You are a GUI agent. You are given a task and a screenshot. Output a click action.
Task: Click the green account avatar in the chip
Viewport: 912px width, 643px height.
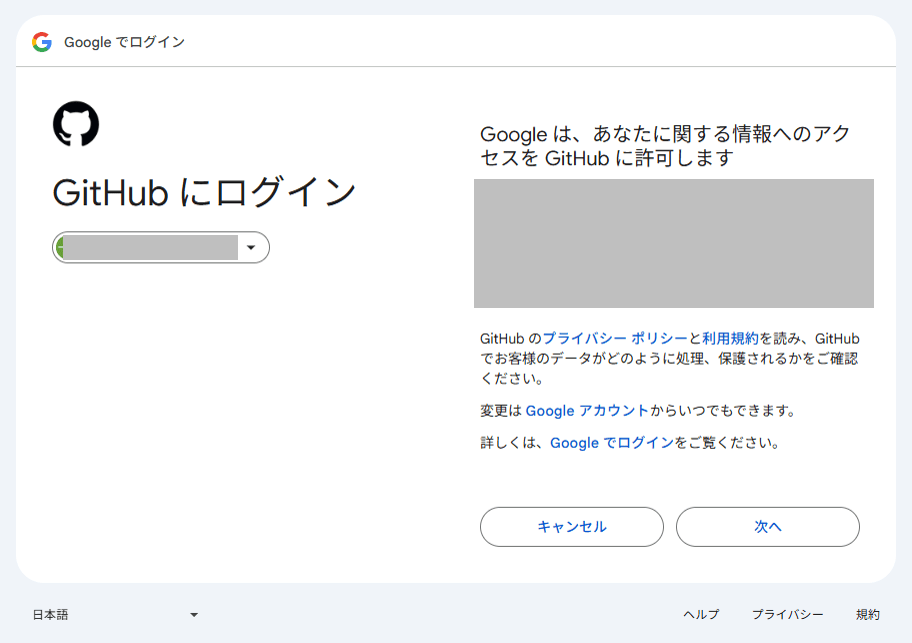point(60,248)
